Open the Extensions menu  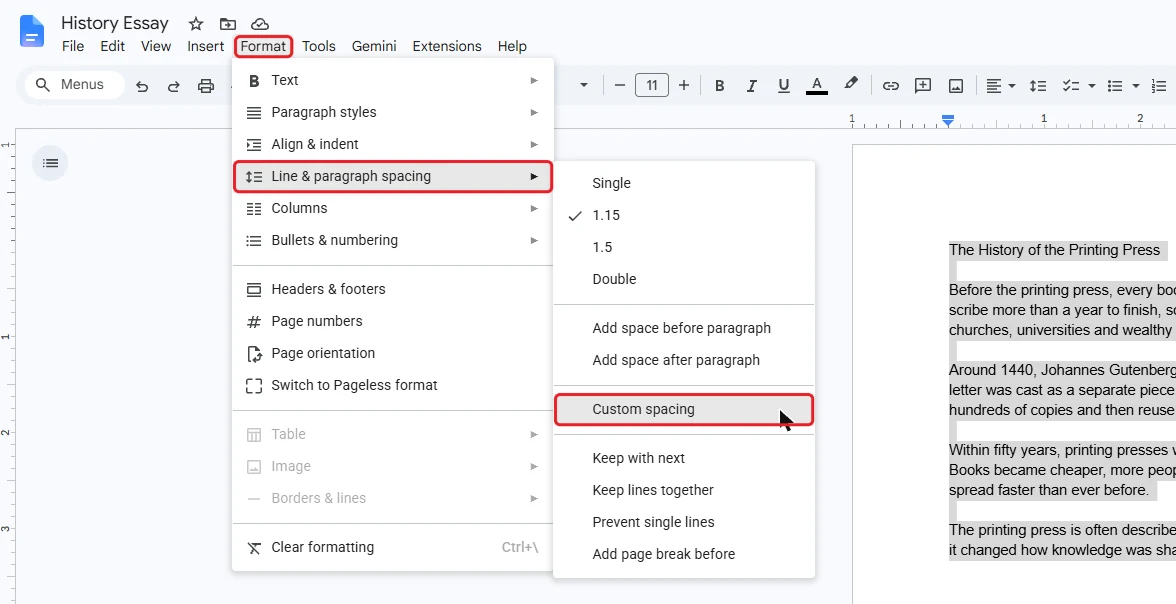pyautogui.click(x=447, y=46)
